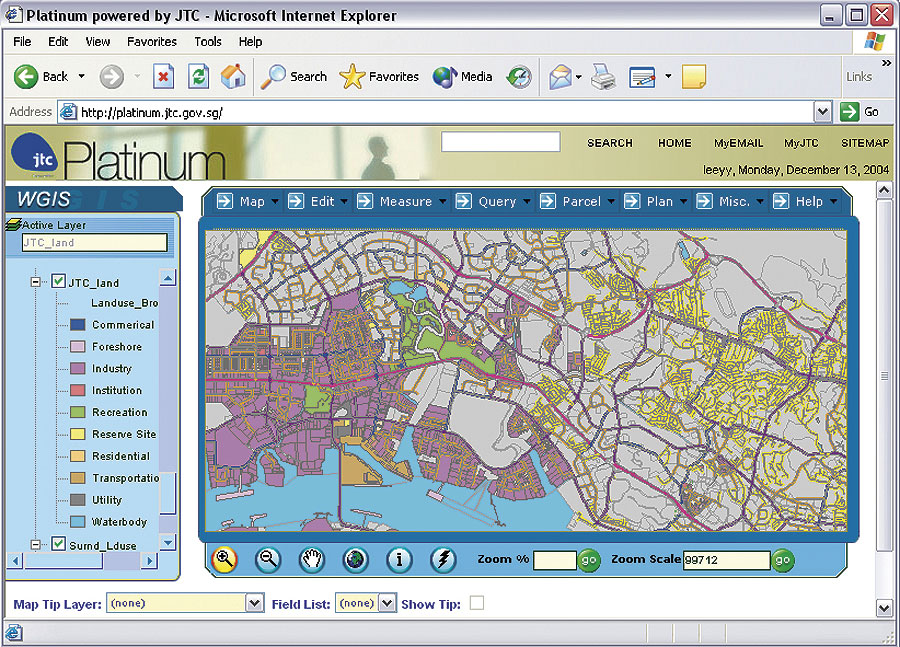Click the HOME link in the banner

click(674, 143)
